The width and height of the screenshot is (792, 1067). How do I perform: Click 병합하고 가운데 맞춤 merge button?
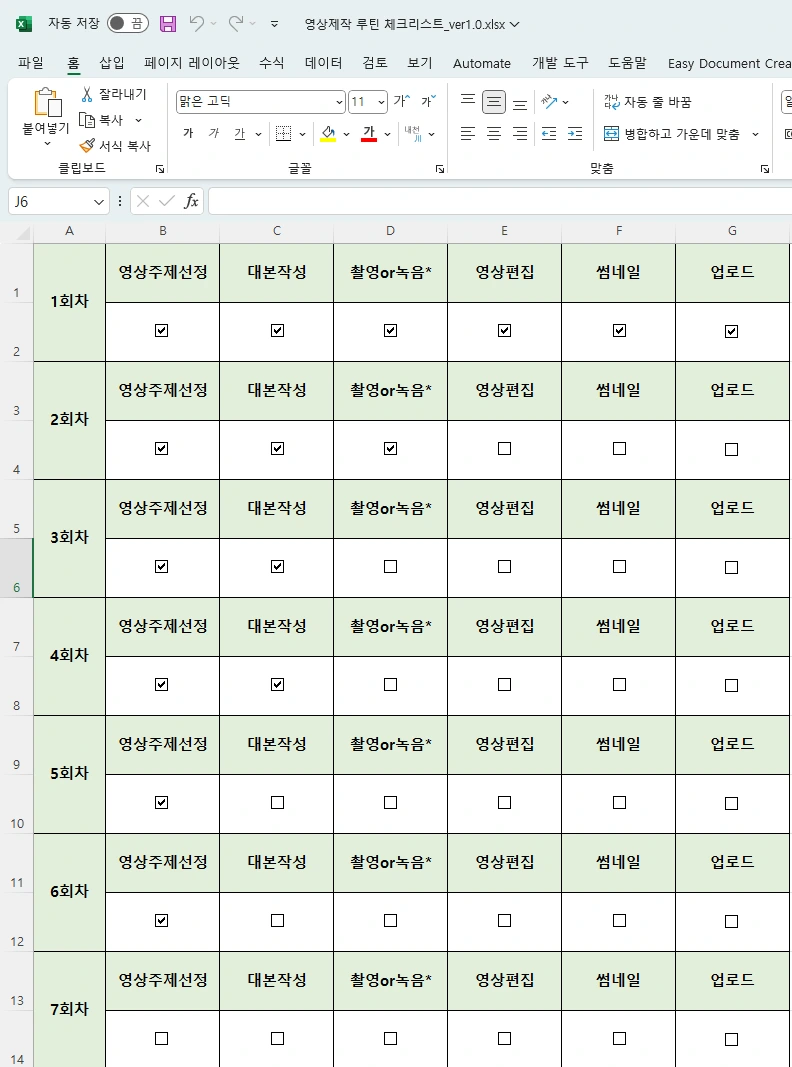coord(672,134)
